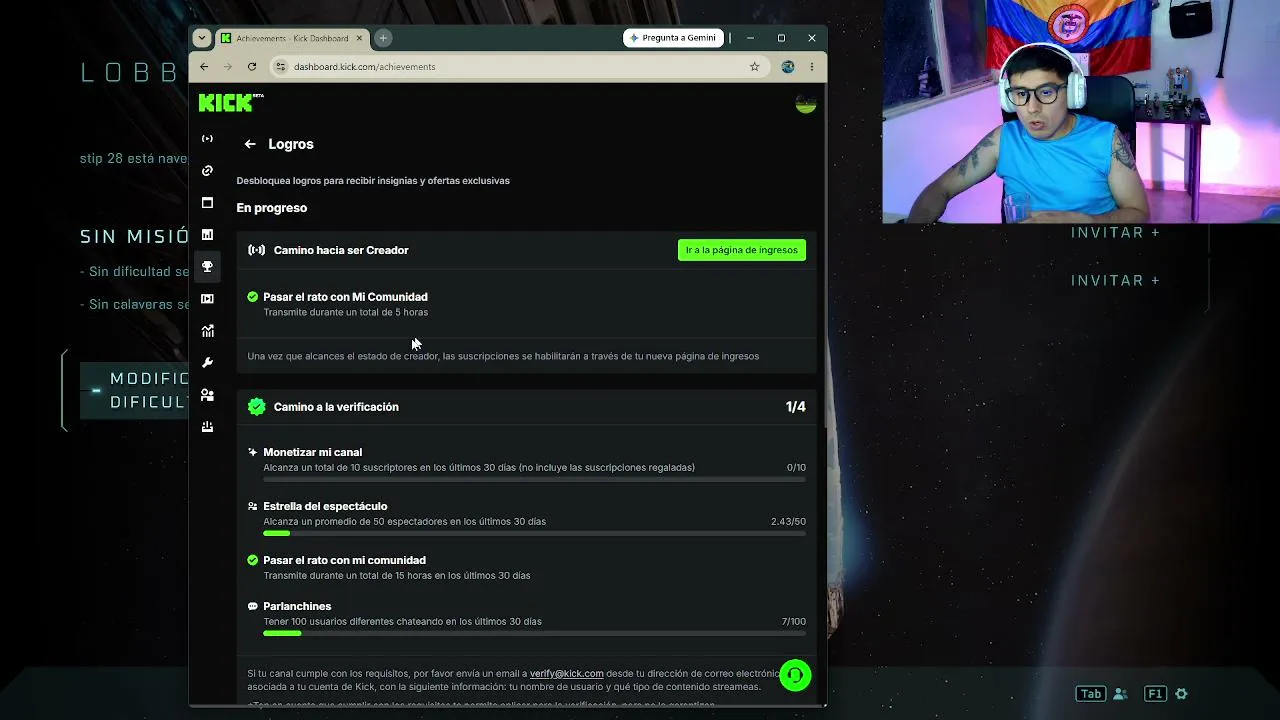
Task: Open the profile avatar in Kick header
Action: click(x=805, y=103)
